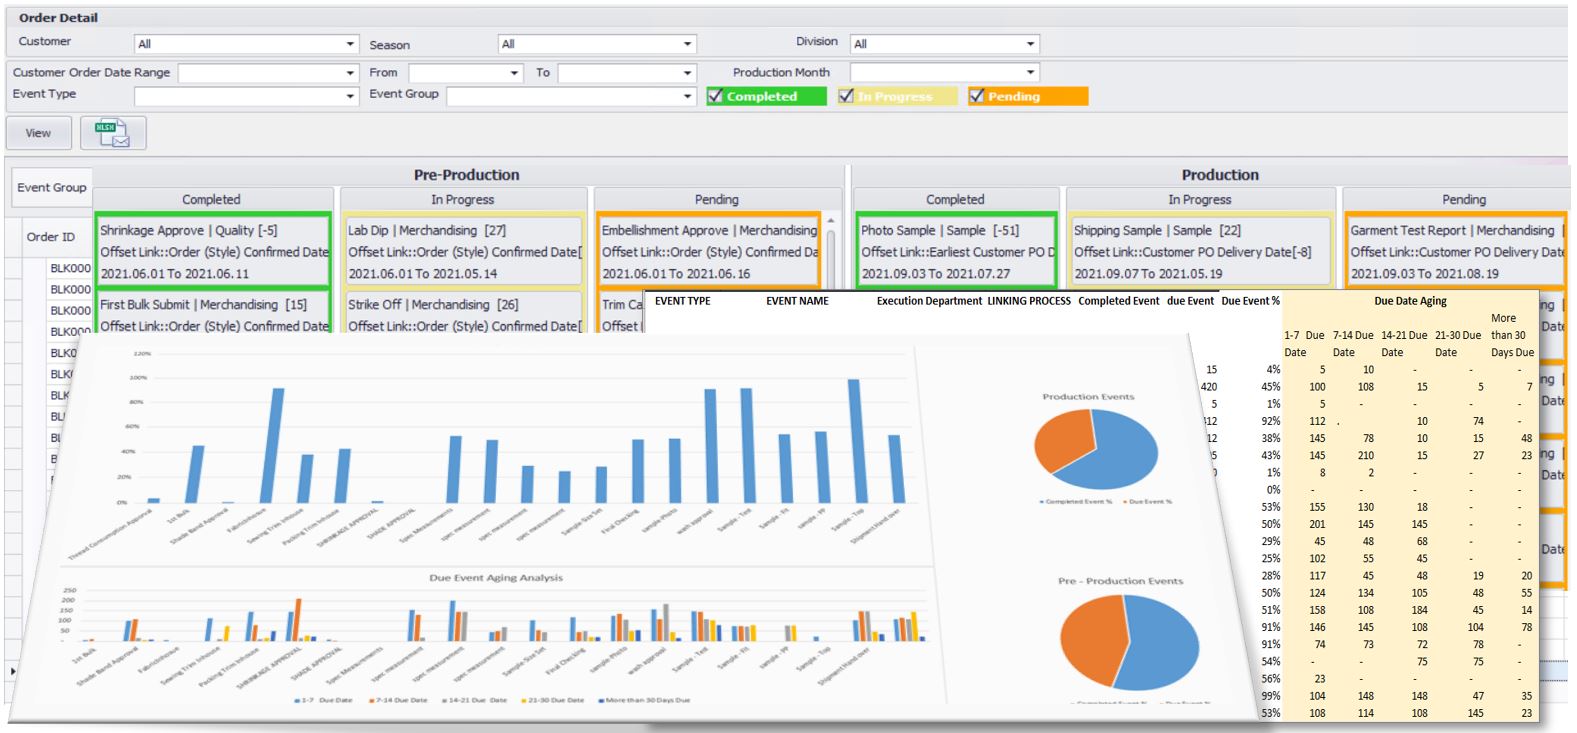Click the Pre-Production Events pie chart

1129,642
